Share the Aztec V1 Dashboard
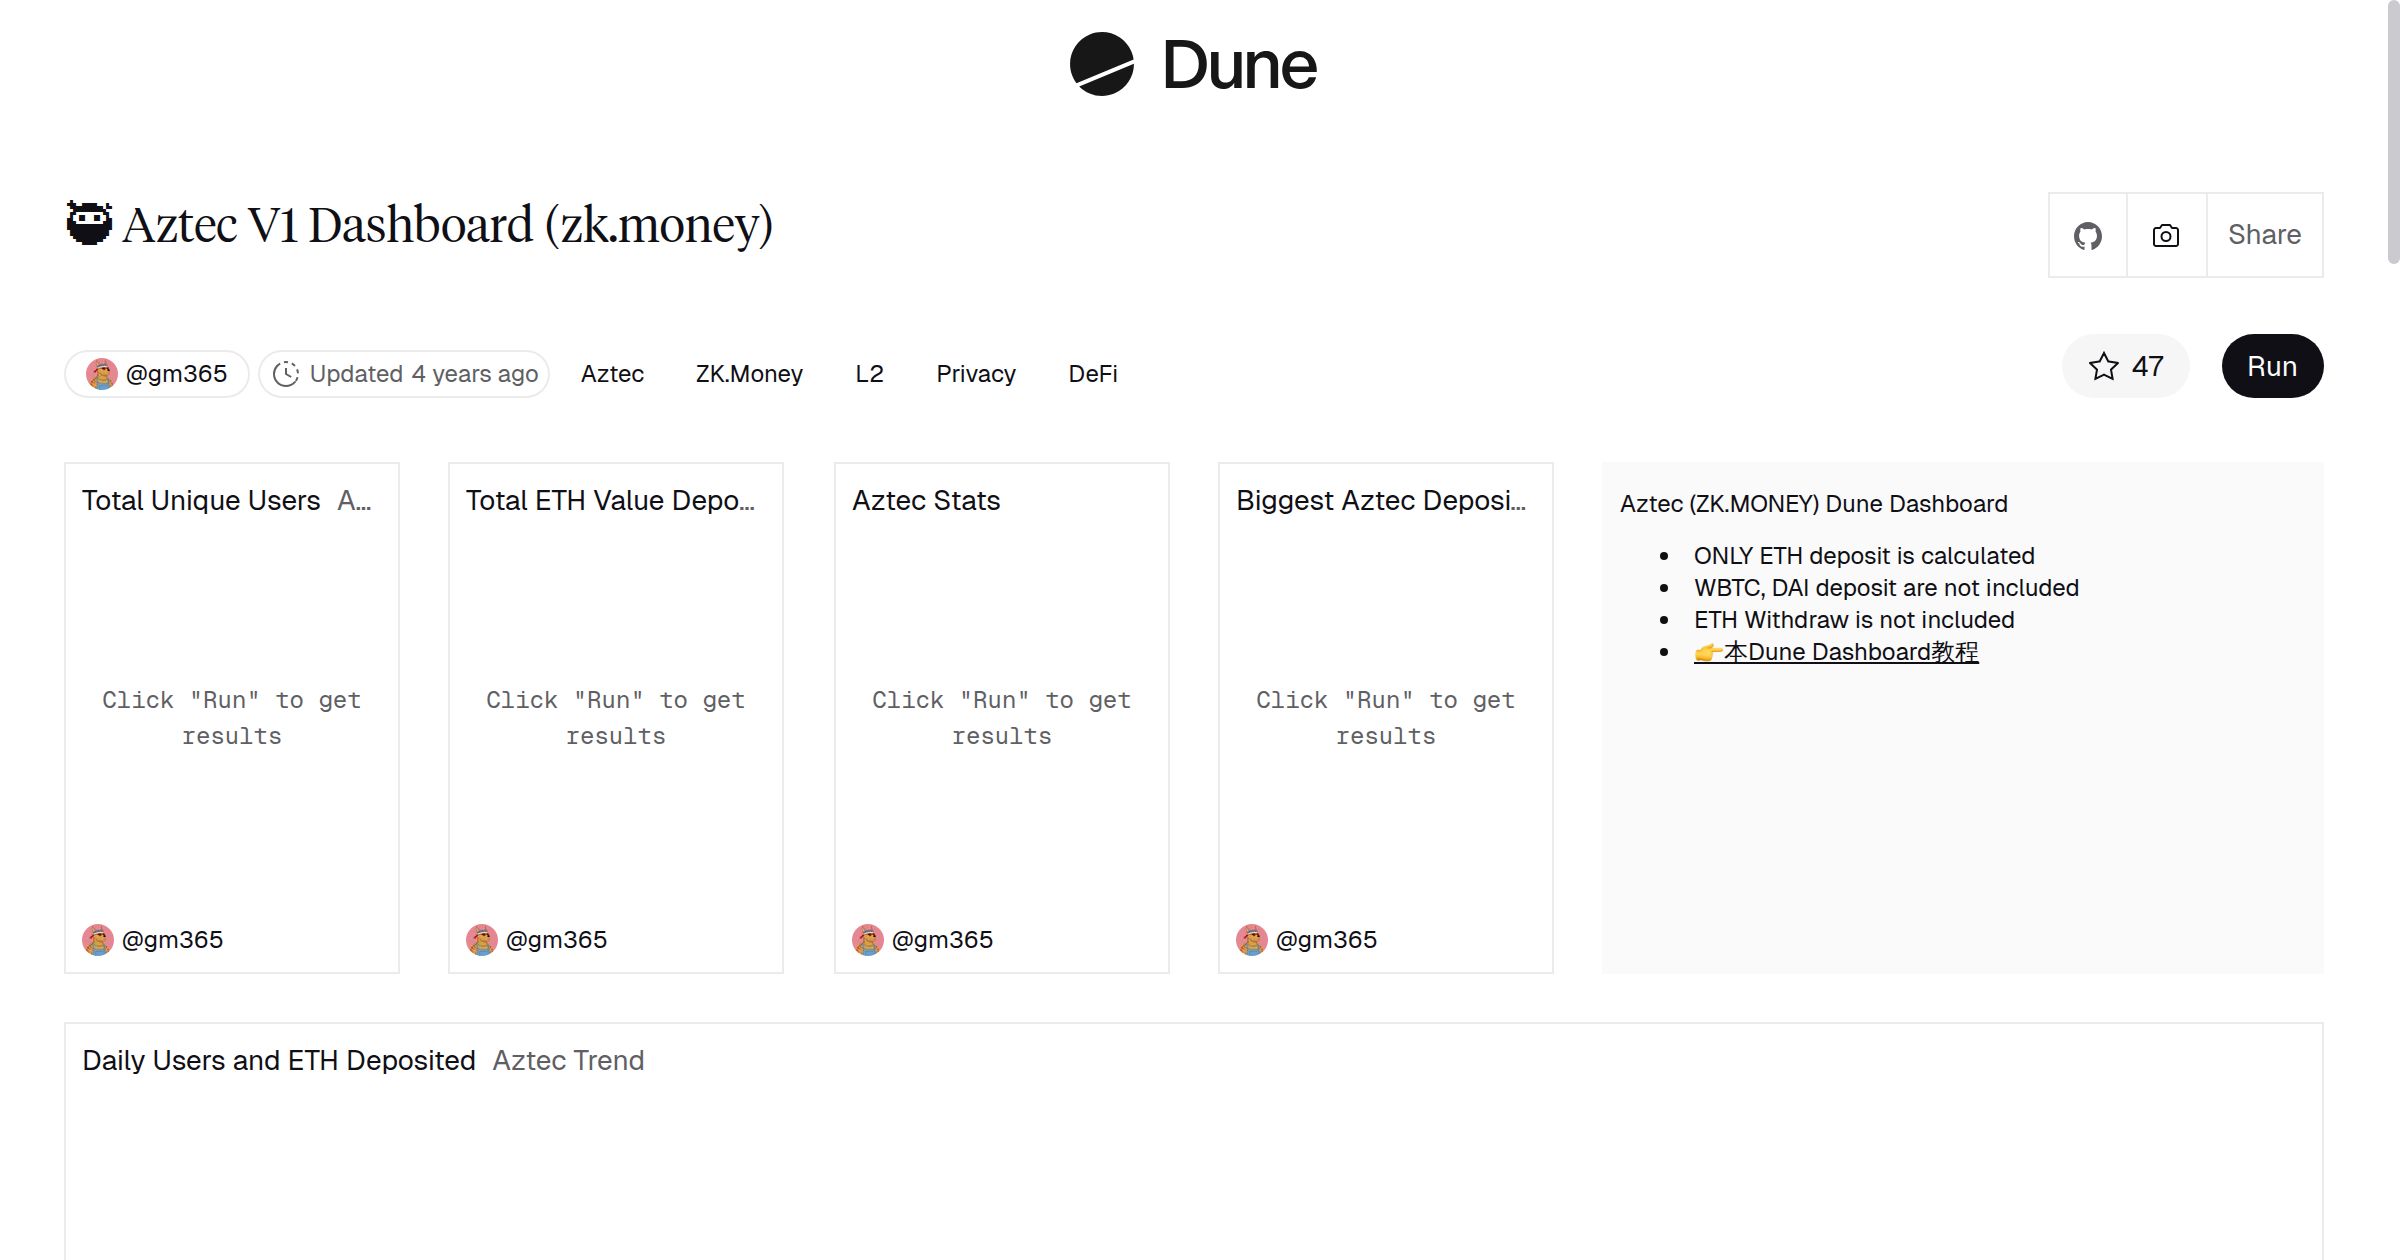2400x1260 pixels. tap(2264, 234)
